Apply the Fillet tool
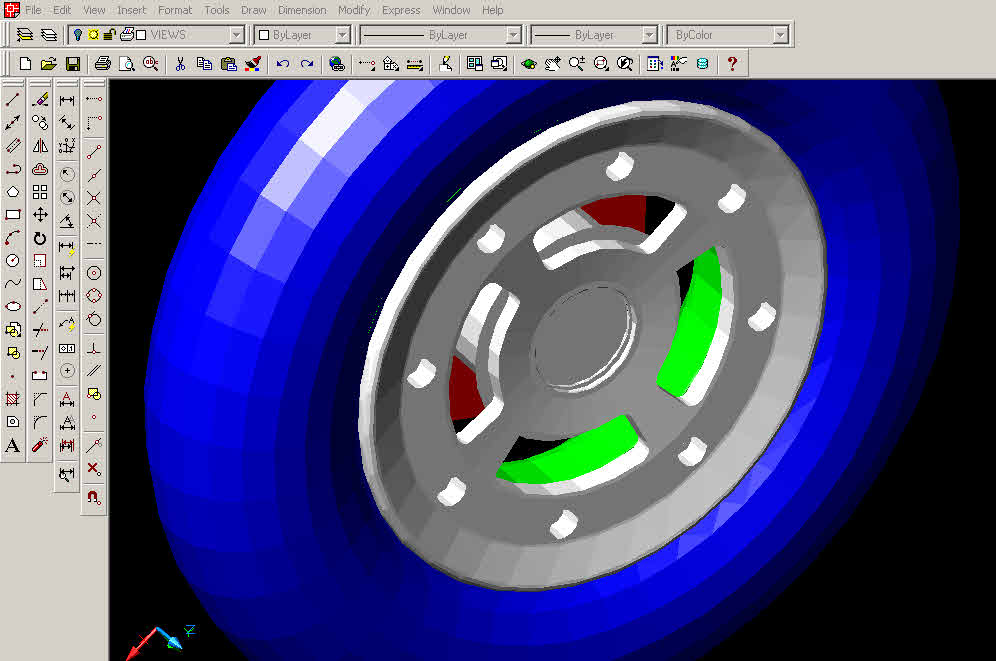The image size is (996, 661). (x=40, y=422)
